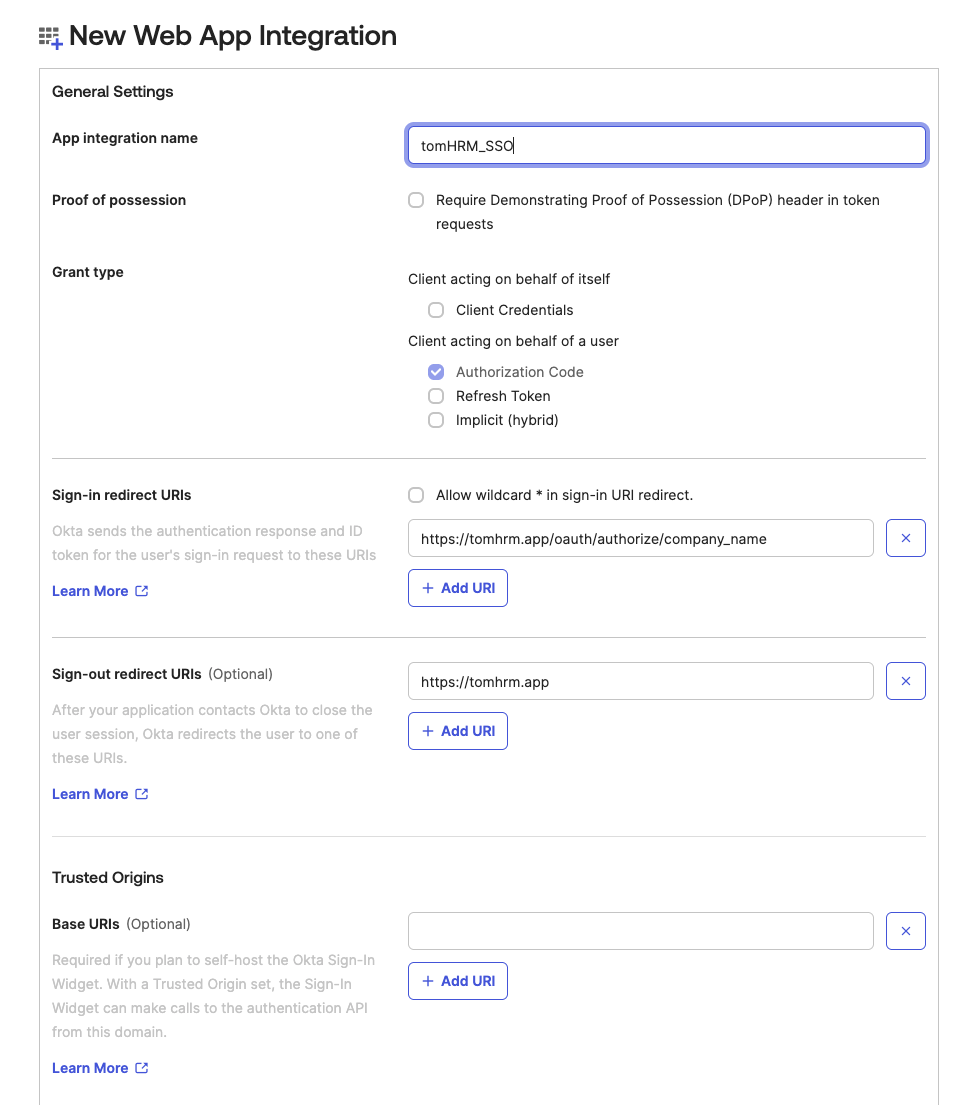Click the empty Base URIs input field
The height and width of the screenshot is (1105, 971).
[641, 932]
